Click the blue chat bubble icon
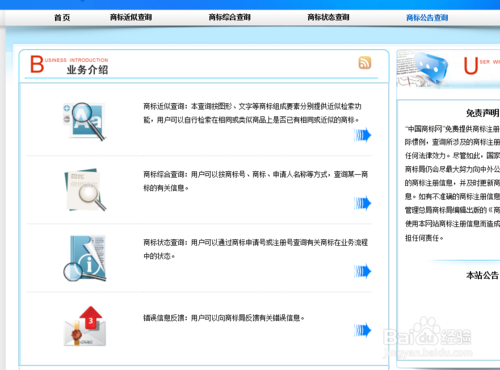This screenshot has height=370, width=500. (x=432, y=69)
